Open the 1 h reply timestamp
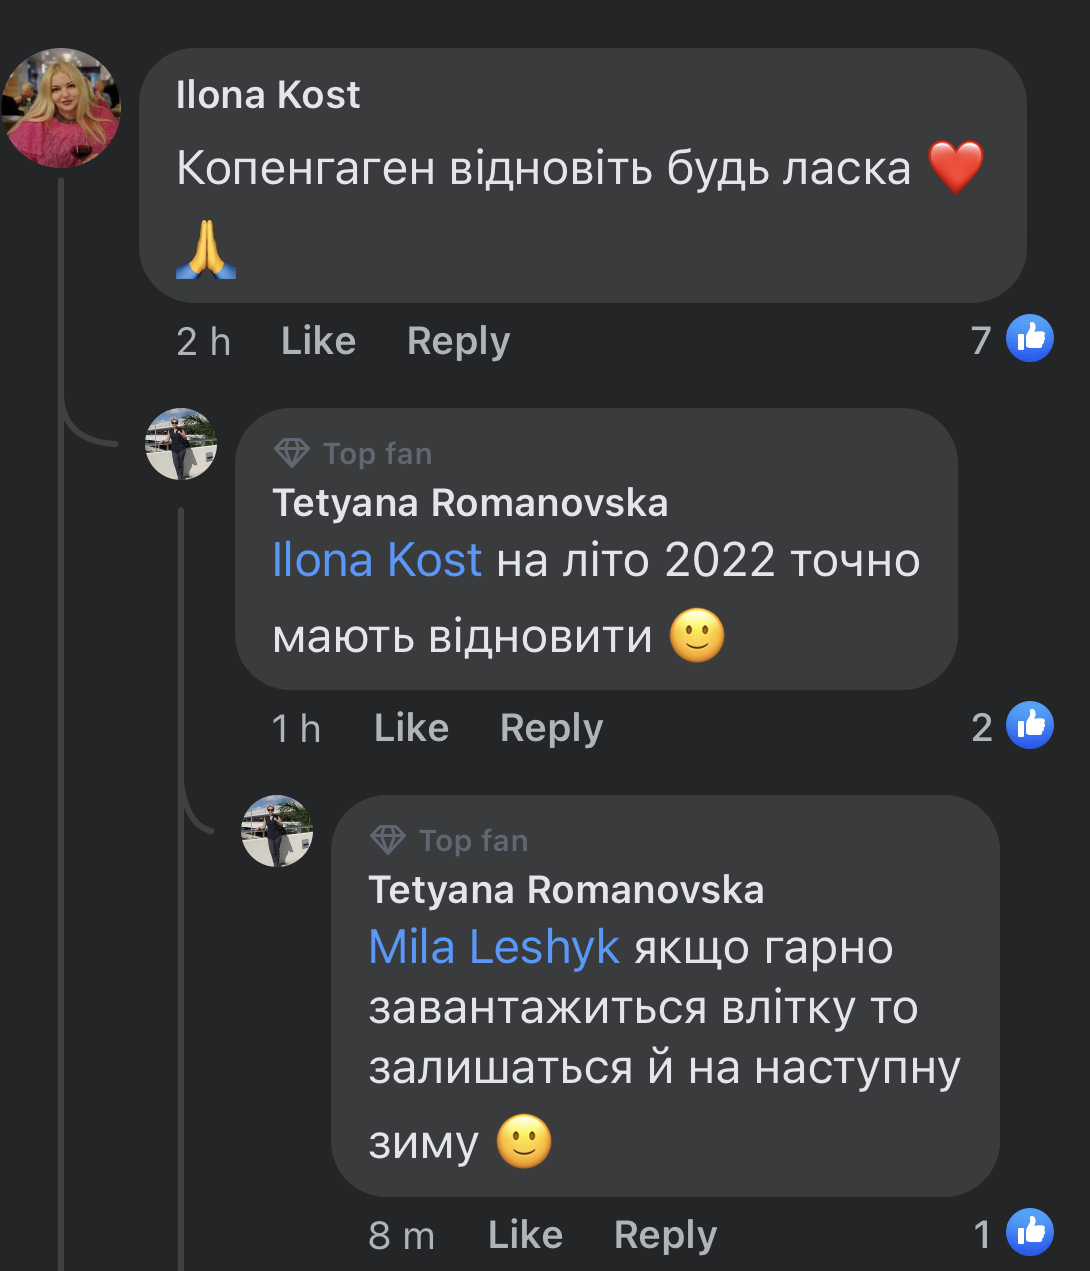 click(296, 729)
